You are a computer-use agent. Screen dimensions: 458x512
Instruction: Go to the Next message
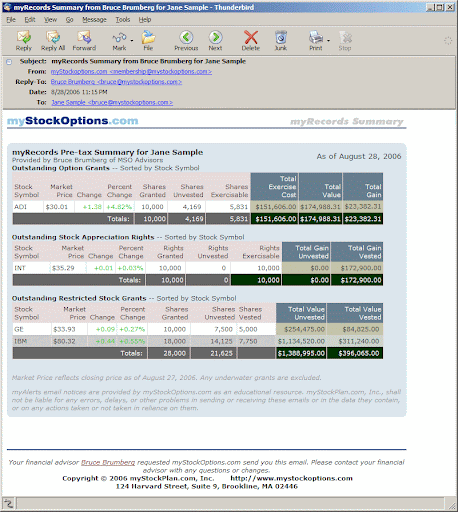pyautogui.click(x=215, y=41)
